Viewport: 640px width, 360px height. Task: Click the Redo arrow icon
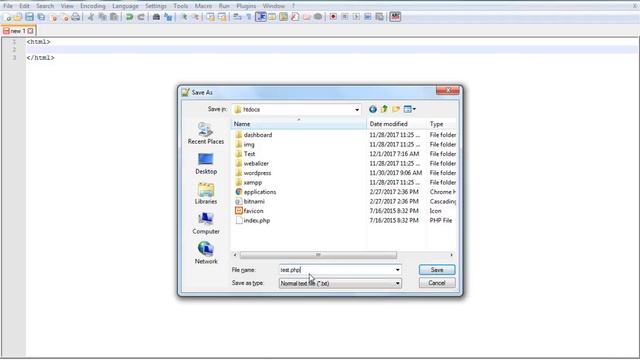point(141,17)
